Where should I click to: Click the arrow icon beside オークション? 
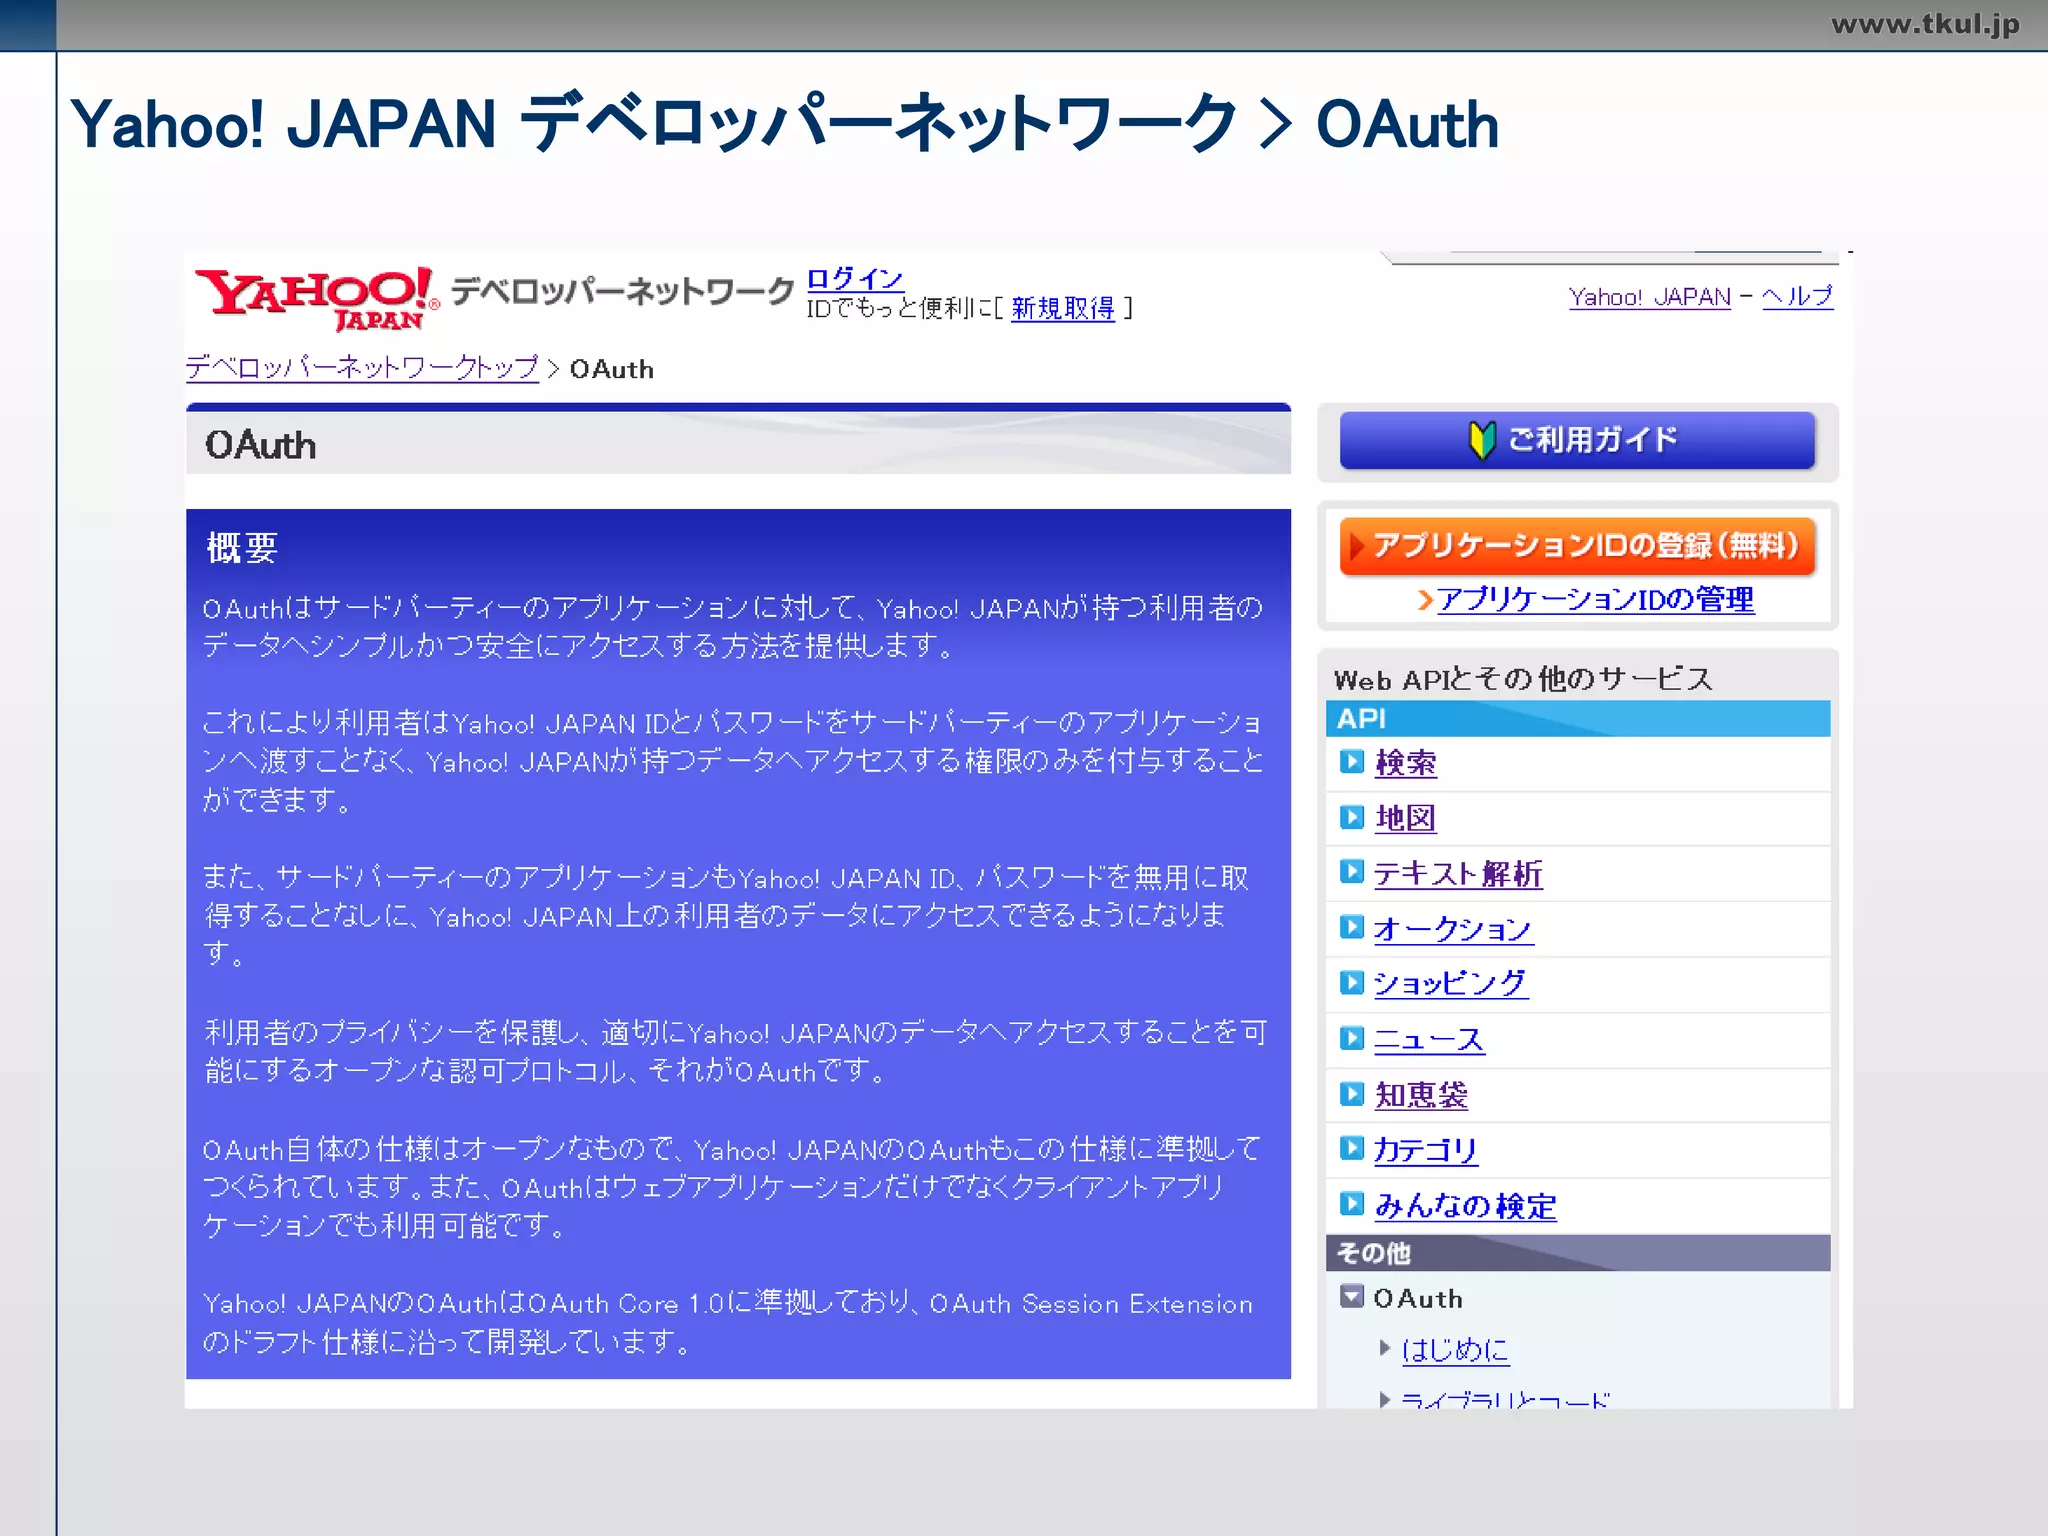pyautogui.click(x=1352, y=927)
